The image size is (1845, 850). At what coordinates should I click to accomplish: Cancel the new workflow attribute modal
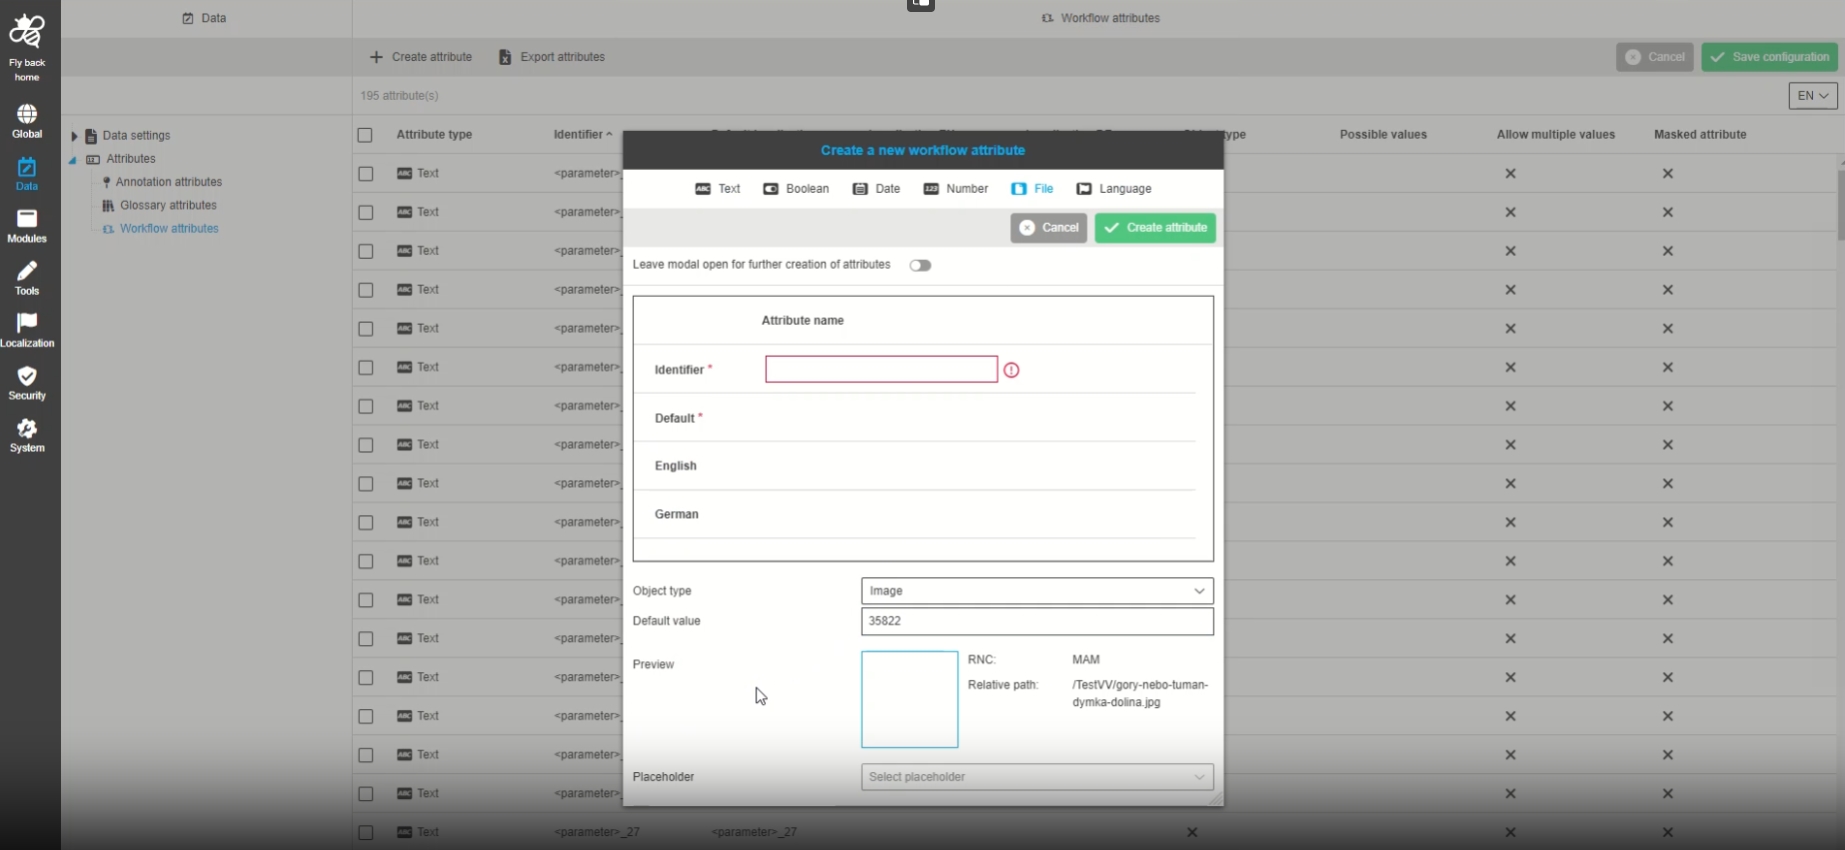1049,228
